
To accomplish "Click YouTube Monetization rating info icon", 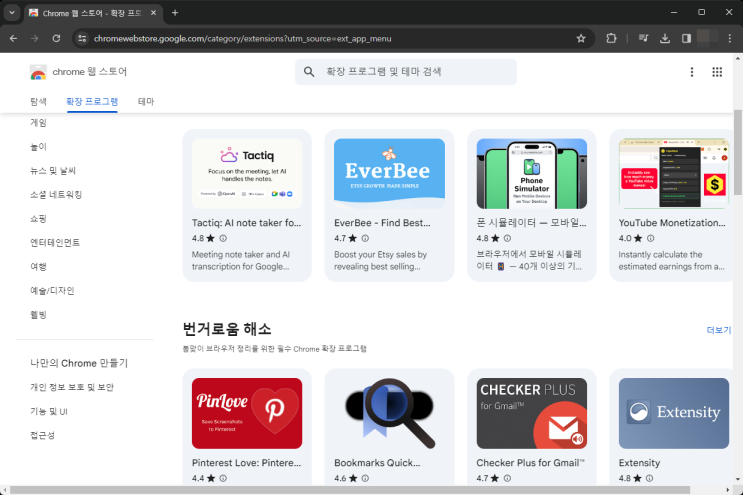I will (651, 238).
